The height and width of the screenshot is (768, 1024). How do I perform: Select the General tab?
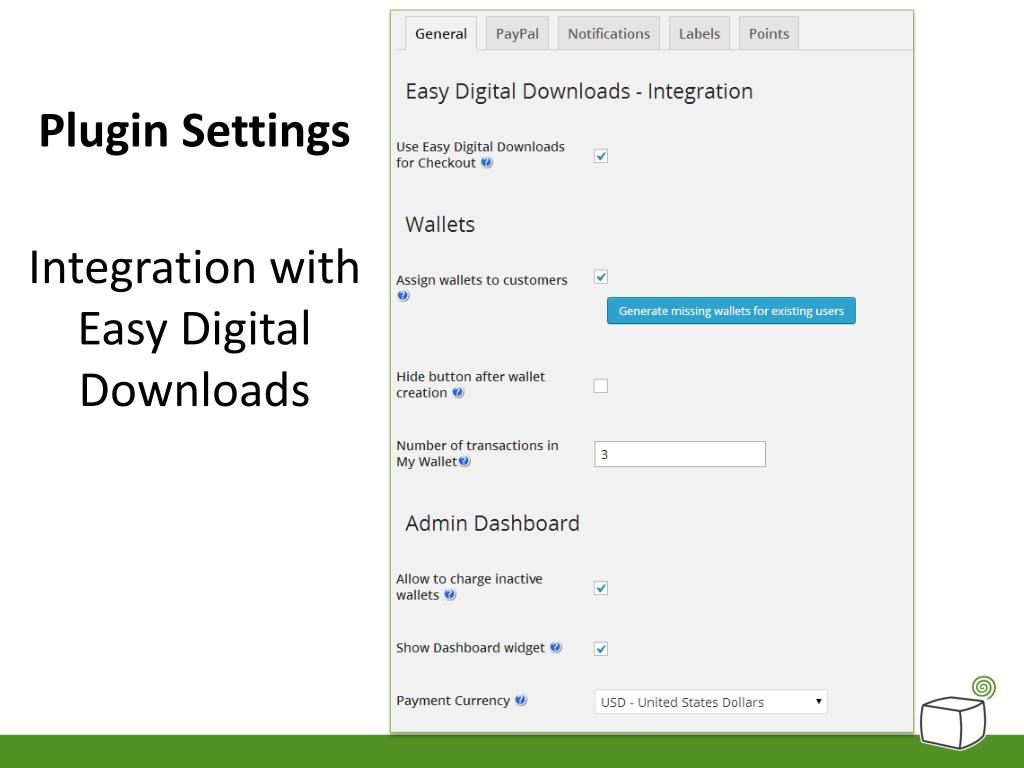(x=441, y=33)
